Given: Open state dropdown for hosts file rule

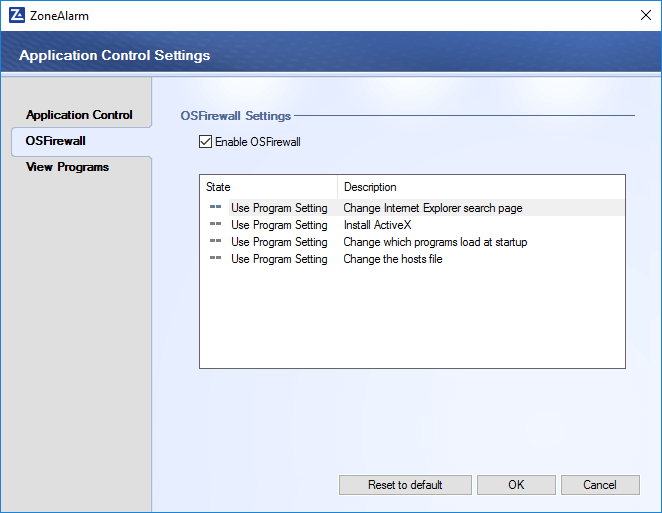Looking at the screenshot, I should 279,259.
